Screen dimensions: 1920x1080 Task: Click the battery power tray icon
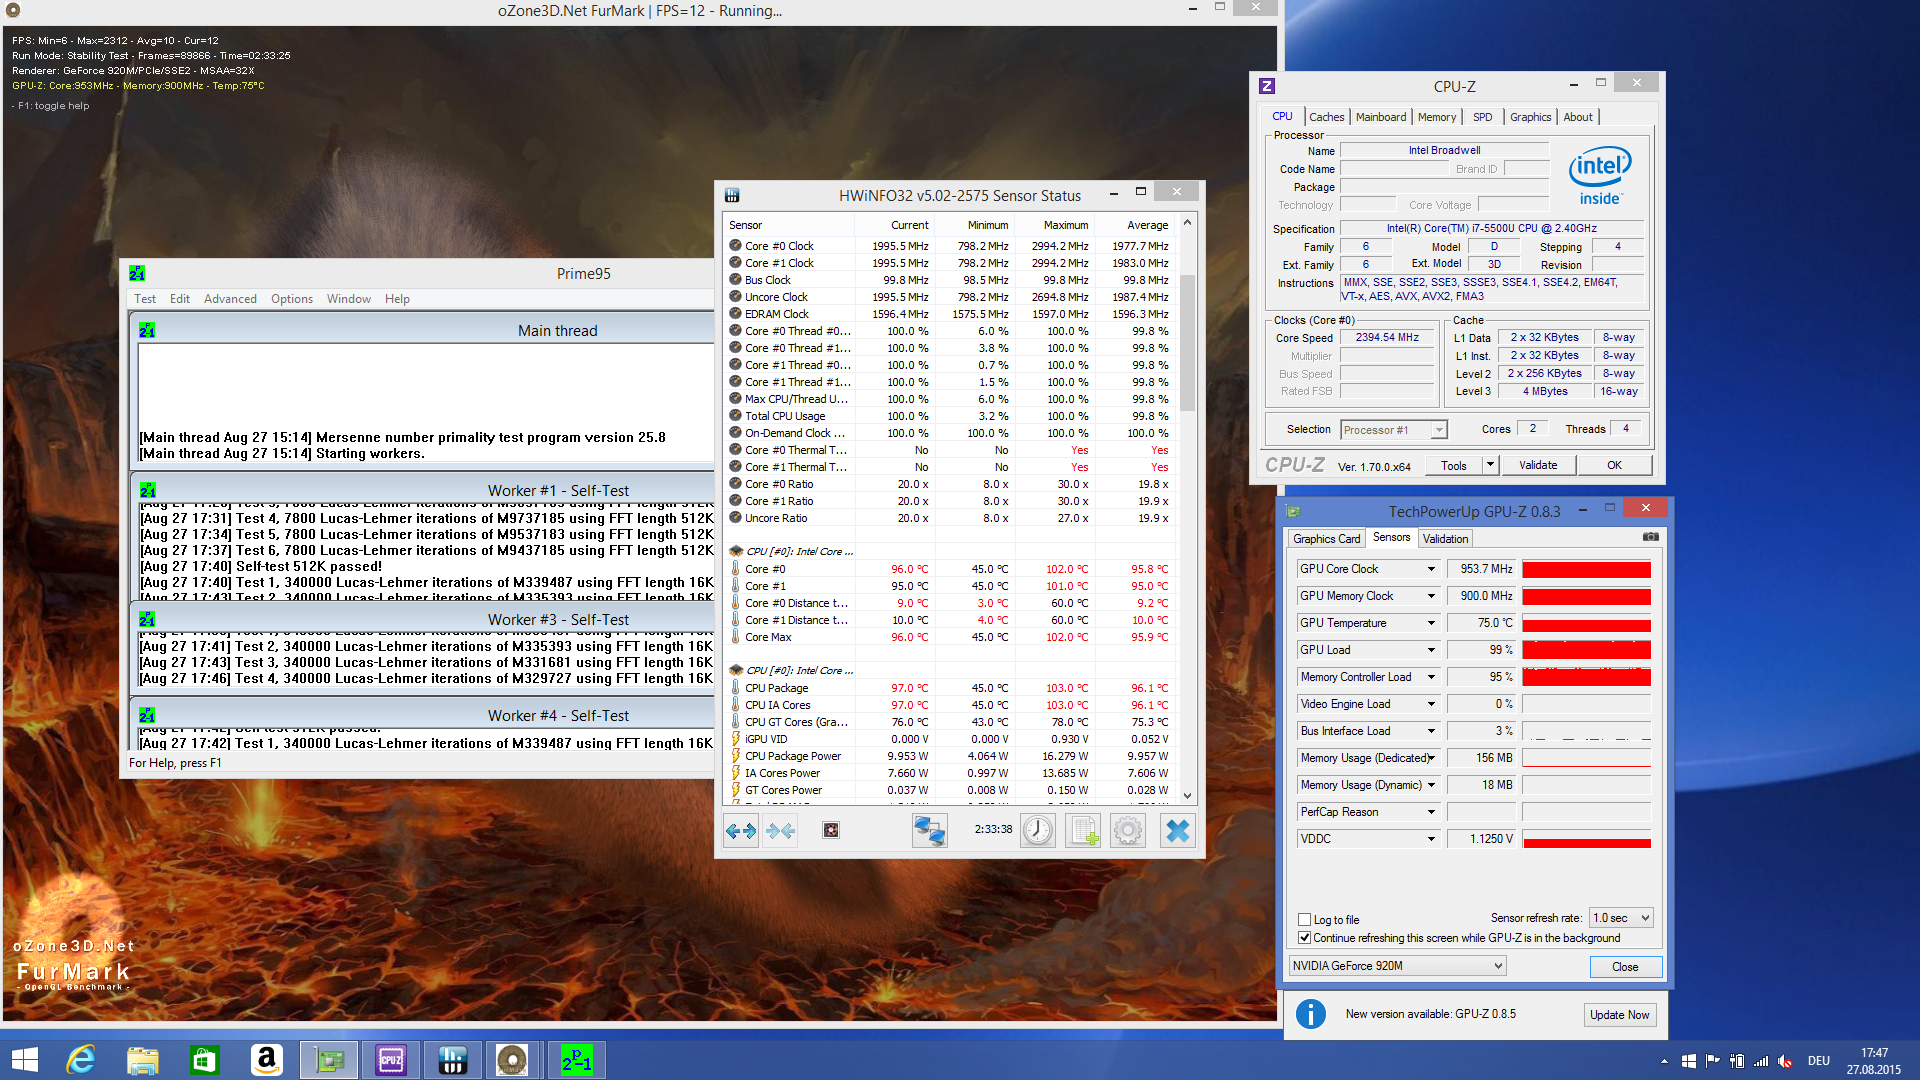1737,1061
